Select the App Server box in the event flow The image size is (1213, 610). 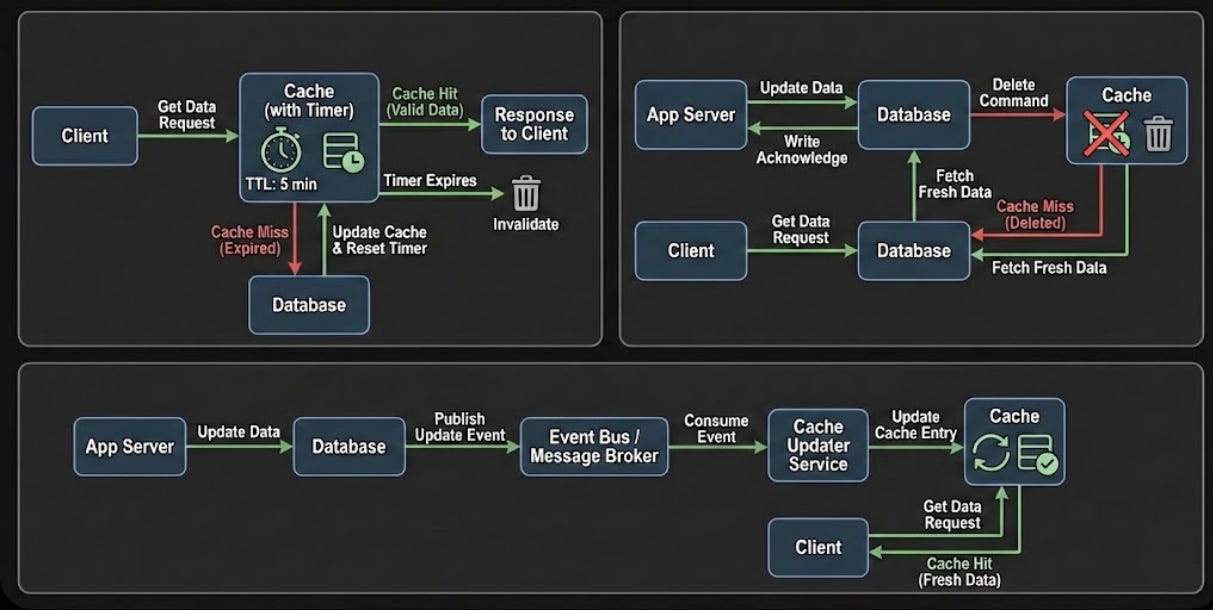click(x=130, y=446)
